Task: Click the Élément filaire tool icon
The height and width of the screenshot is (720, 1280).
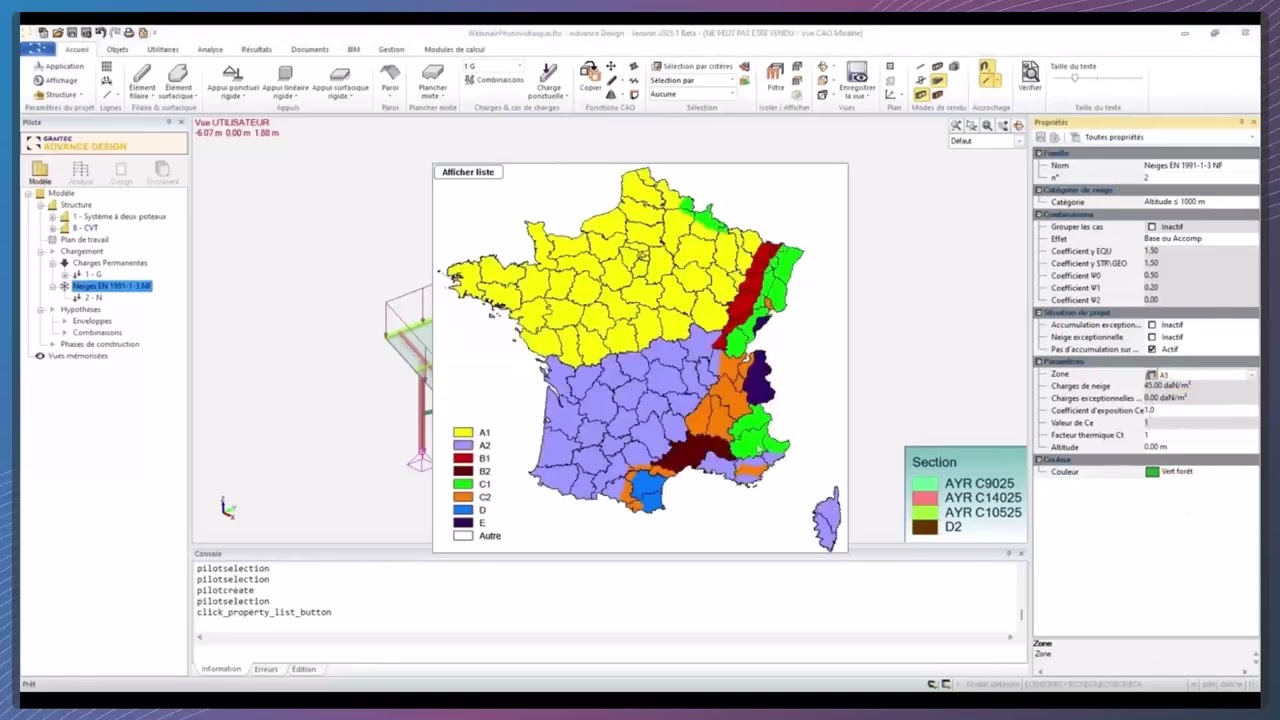Action: (x=142, y=73)
